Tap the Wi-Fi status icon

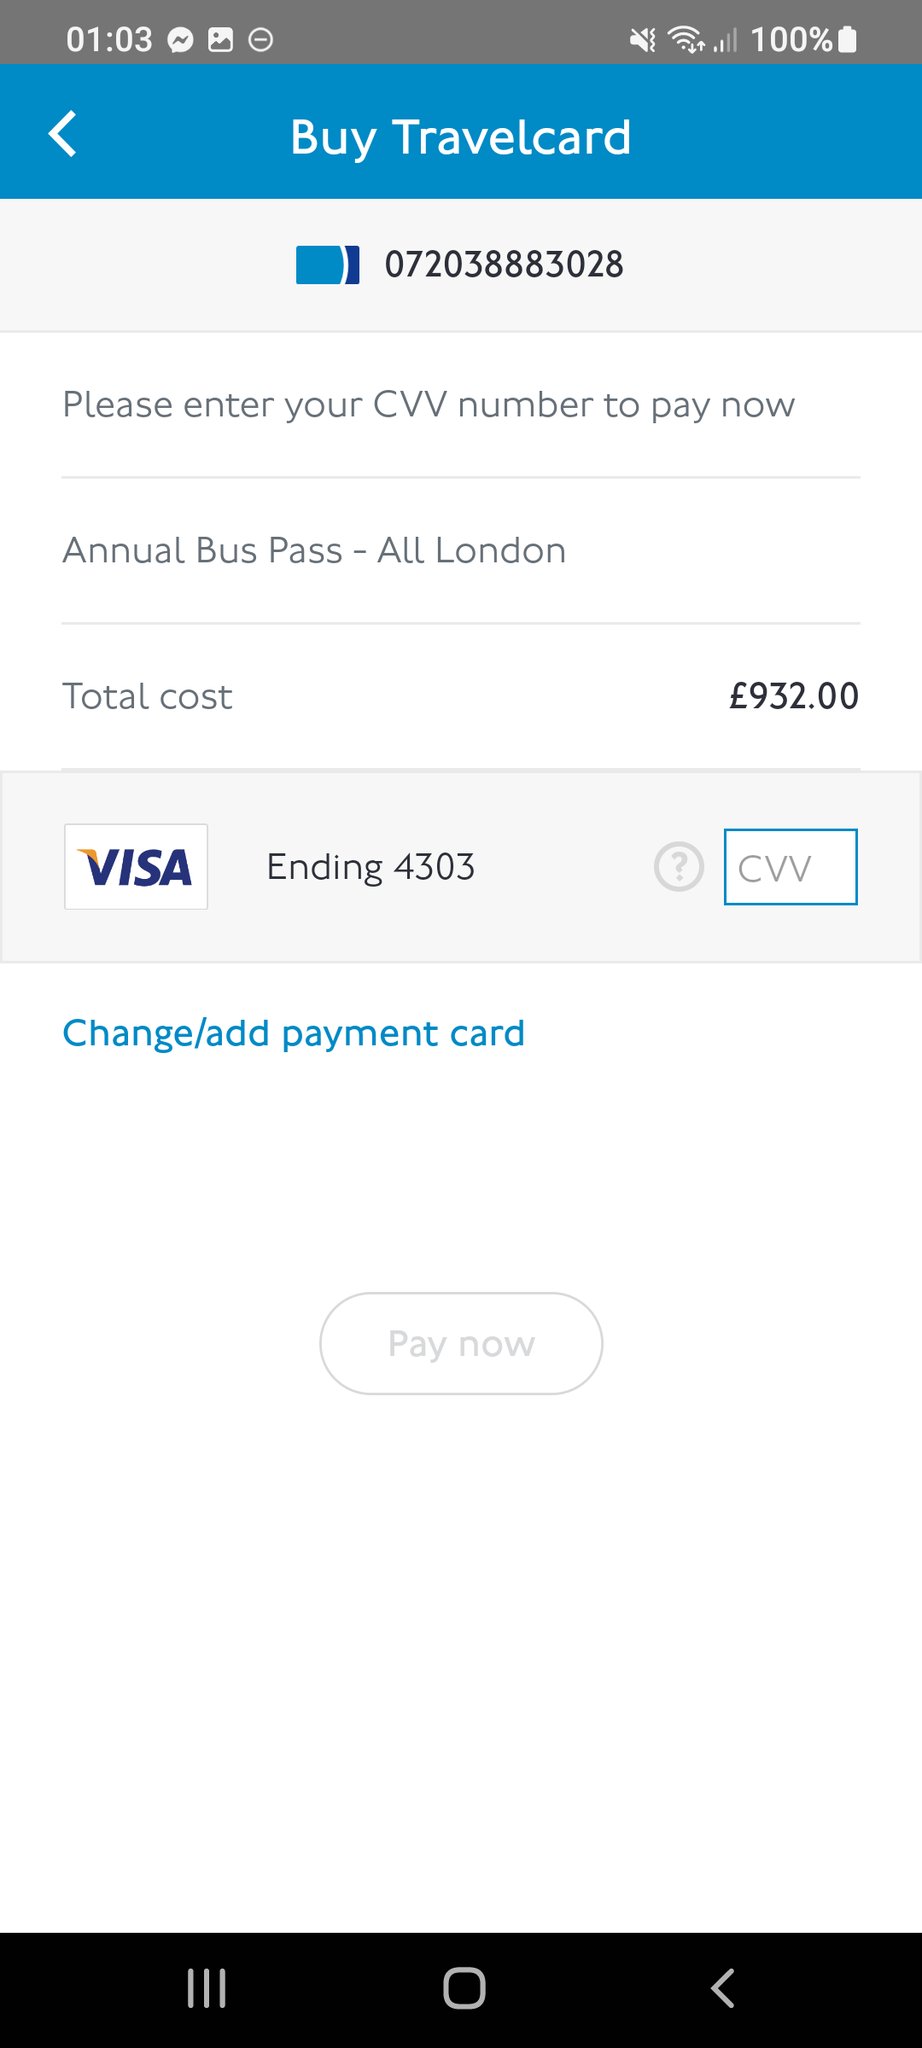pos(686,40)
